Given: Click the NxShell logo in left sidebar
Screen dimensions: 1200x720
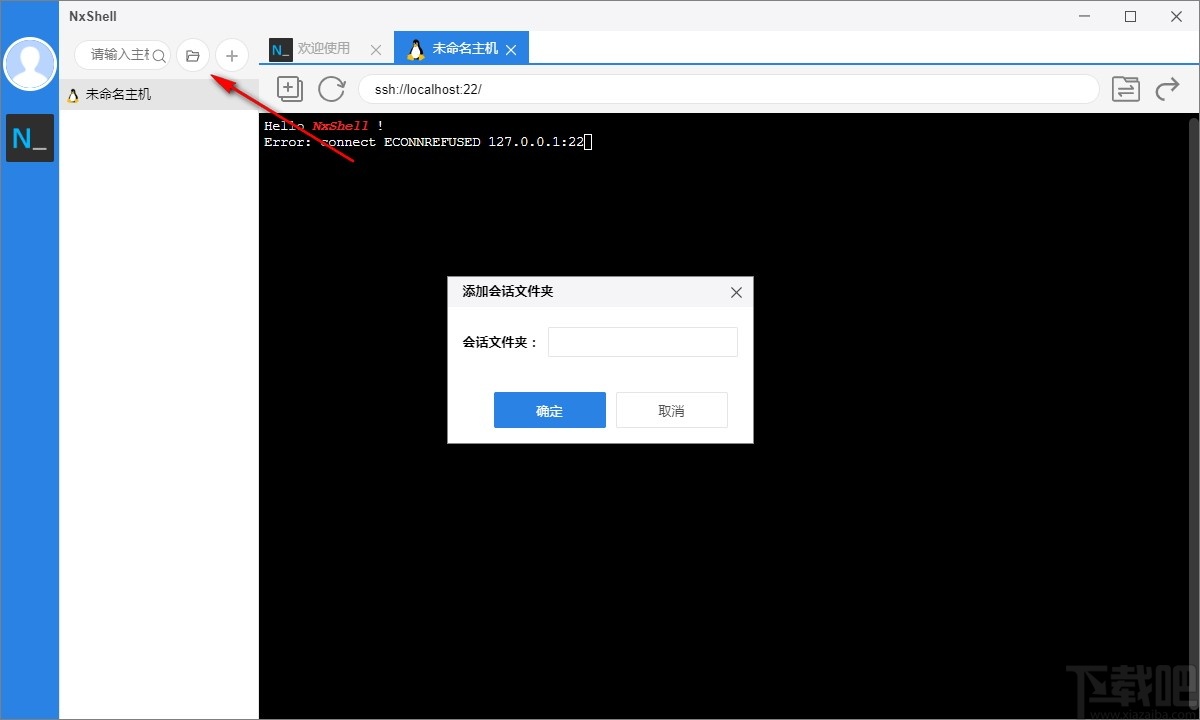Looking at the screenshot, I should click(x=29, y=137).
